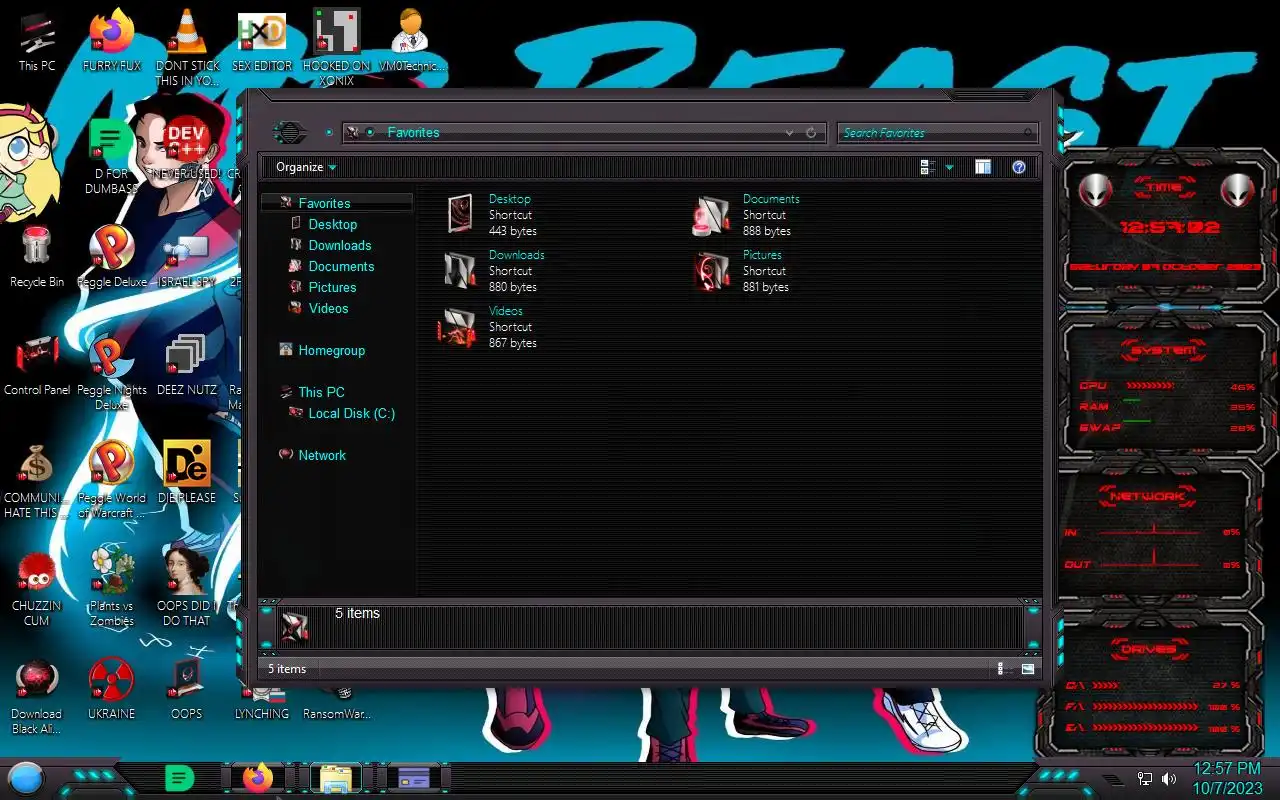
Task: Open the D FOR DUMBASS green shortcut
Action: [x=111, y=157]
